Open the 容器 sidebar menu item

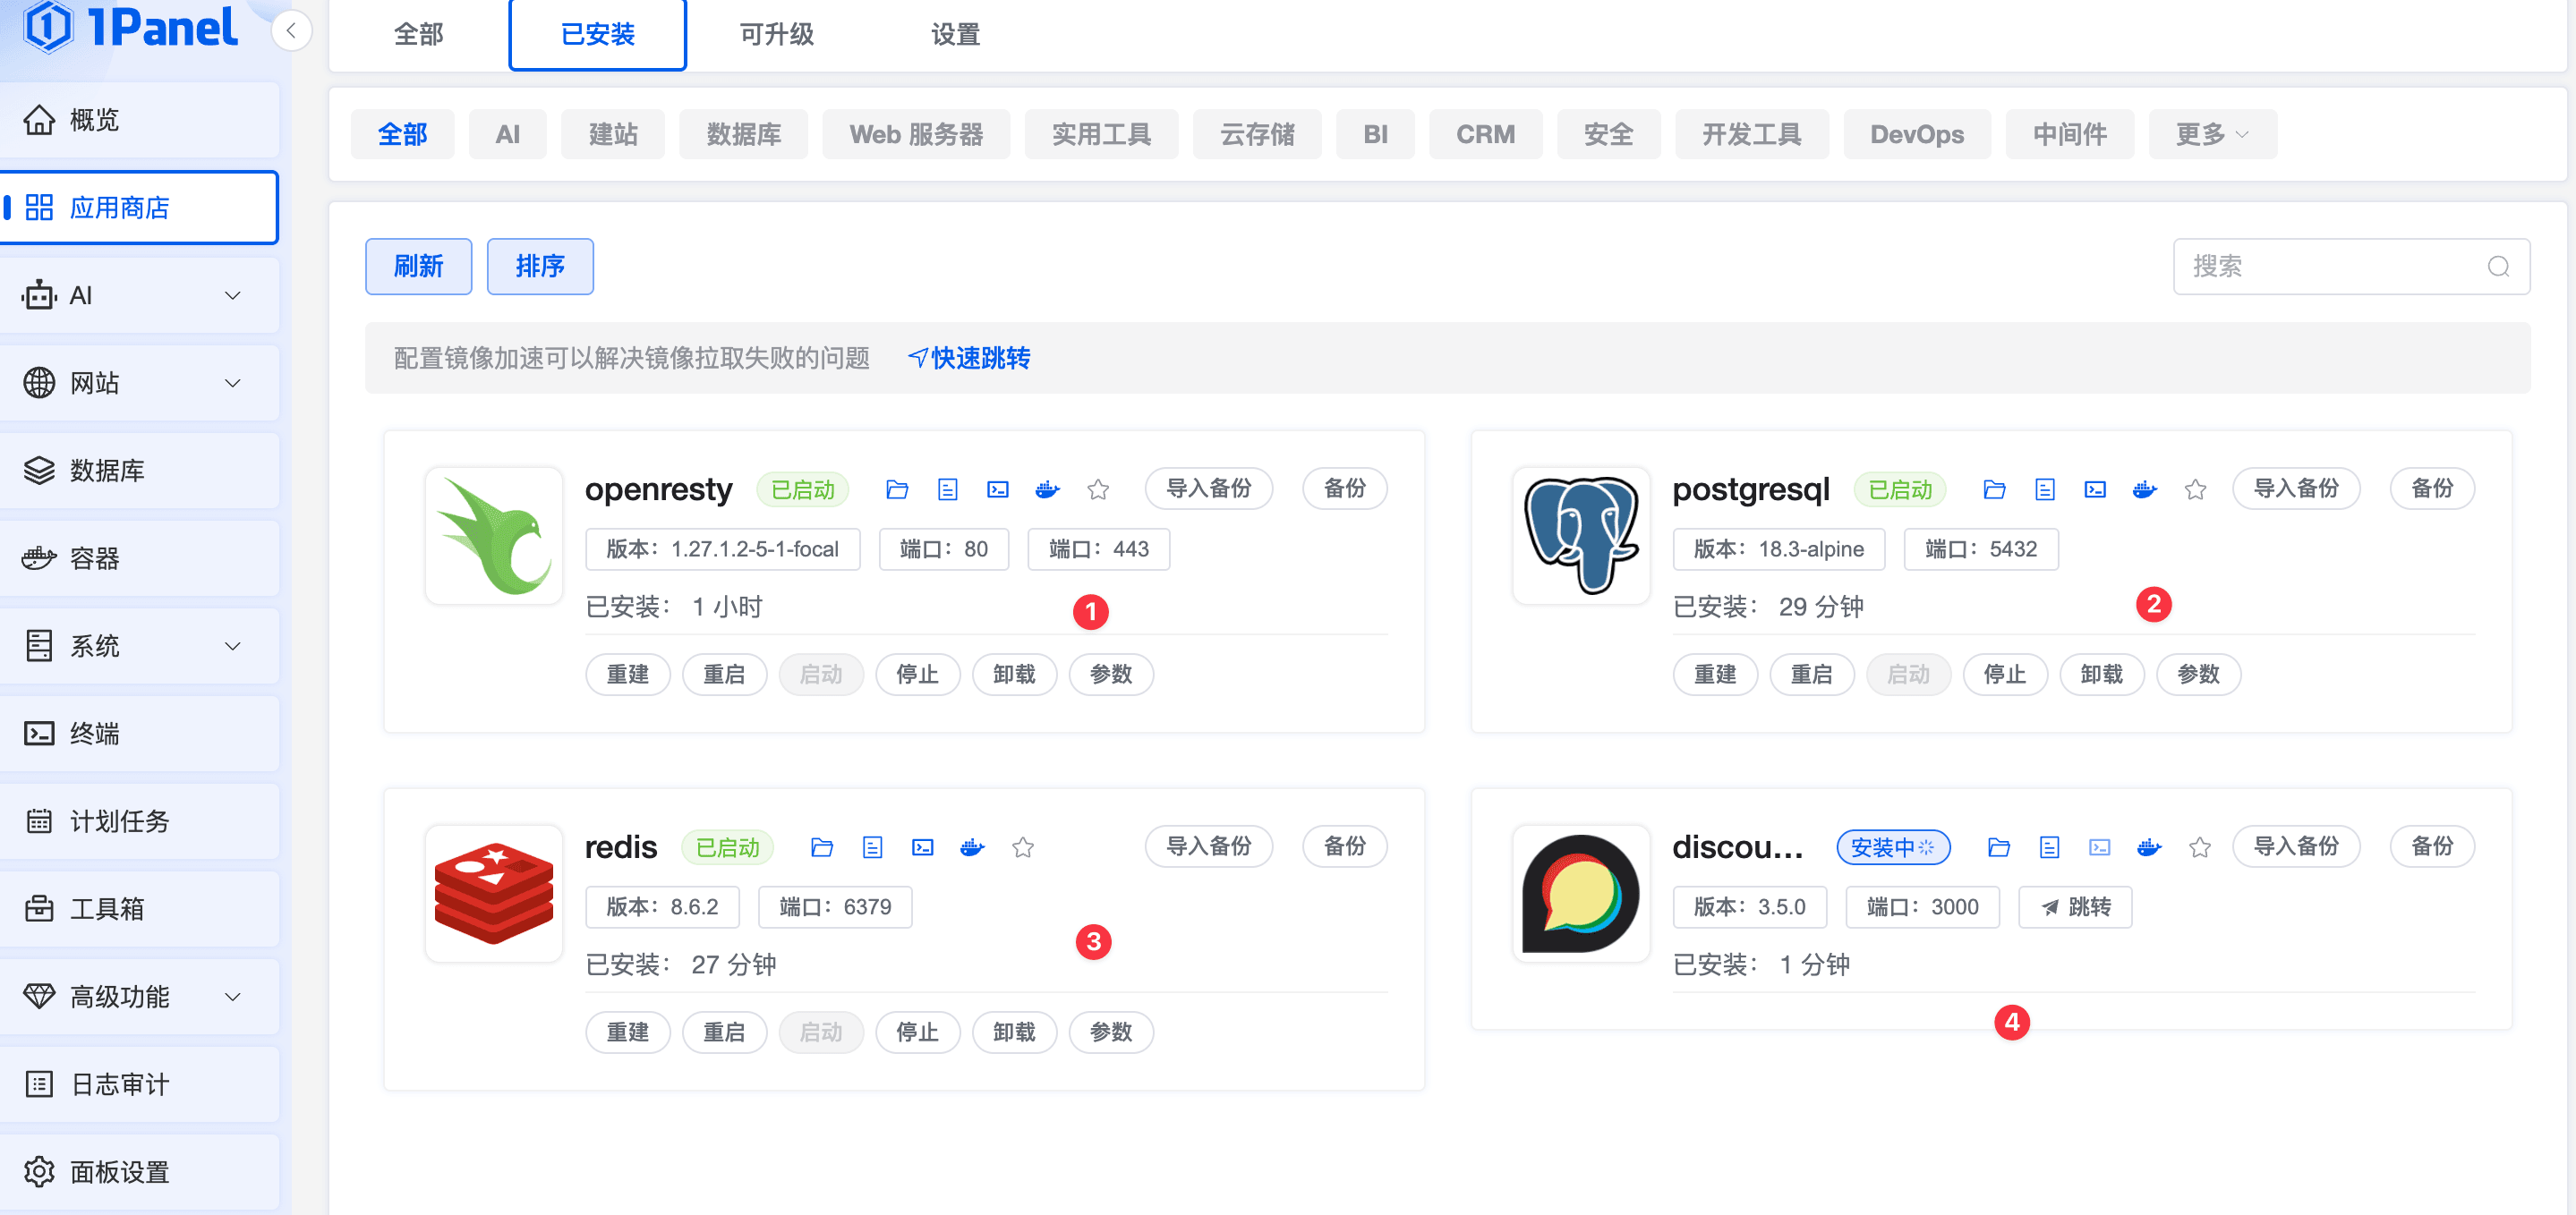[x=95, y=558]
